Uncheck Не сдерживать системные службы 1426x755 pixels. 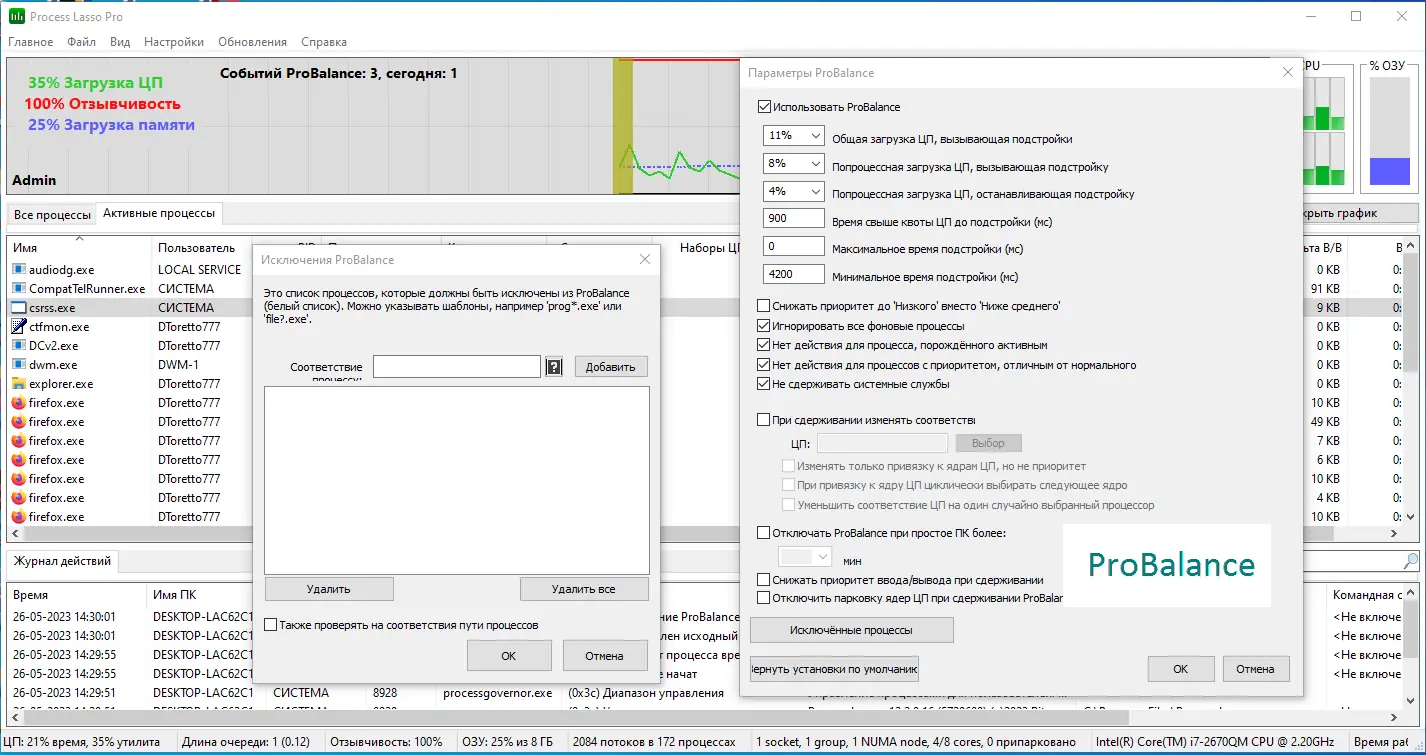[765, 384]
